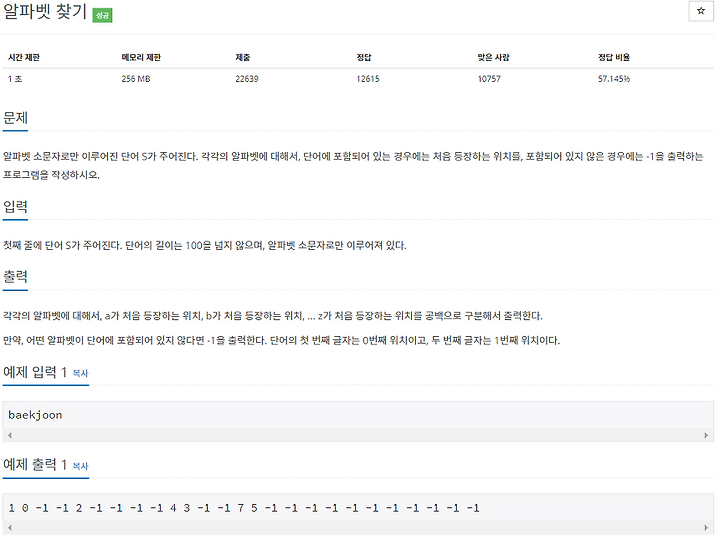Click the 정답 비율 column header

point(613,57)
